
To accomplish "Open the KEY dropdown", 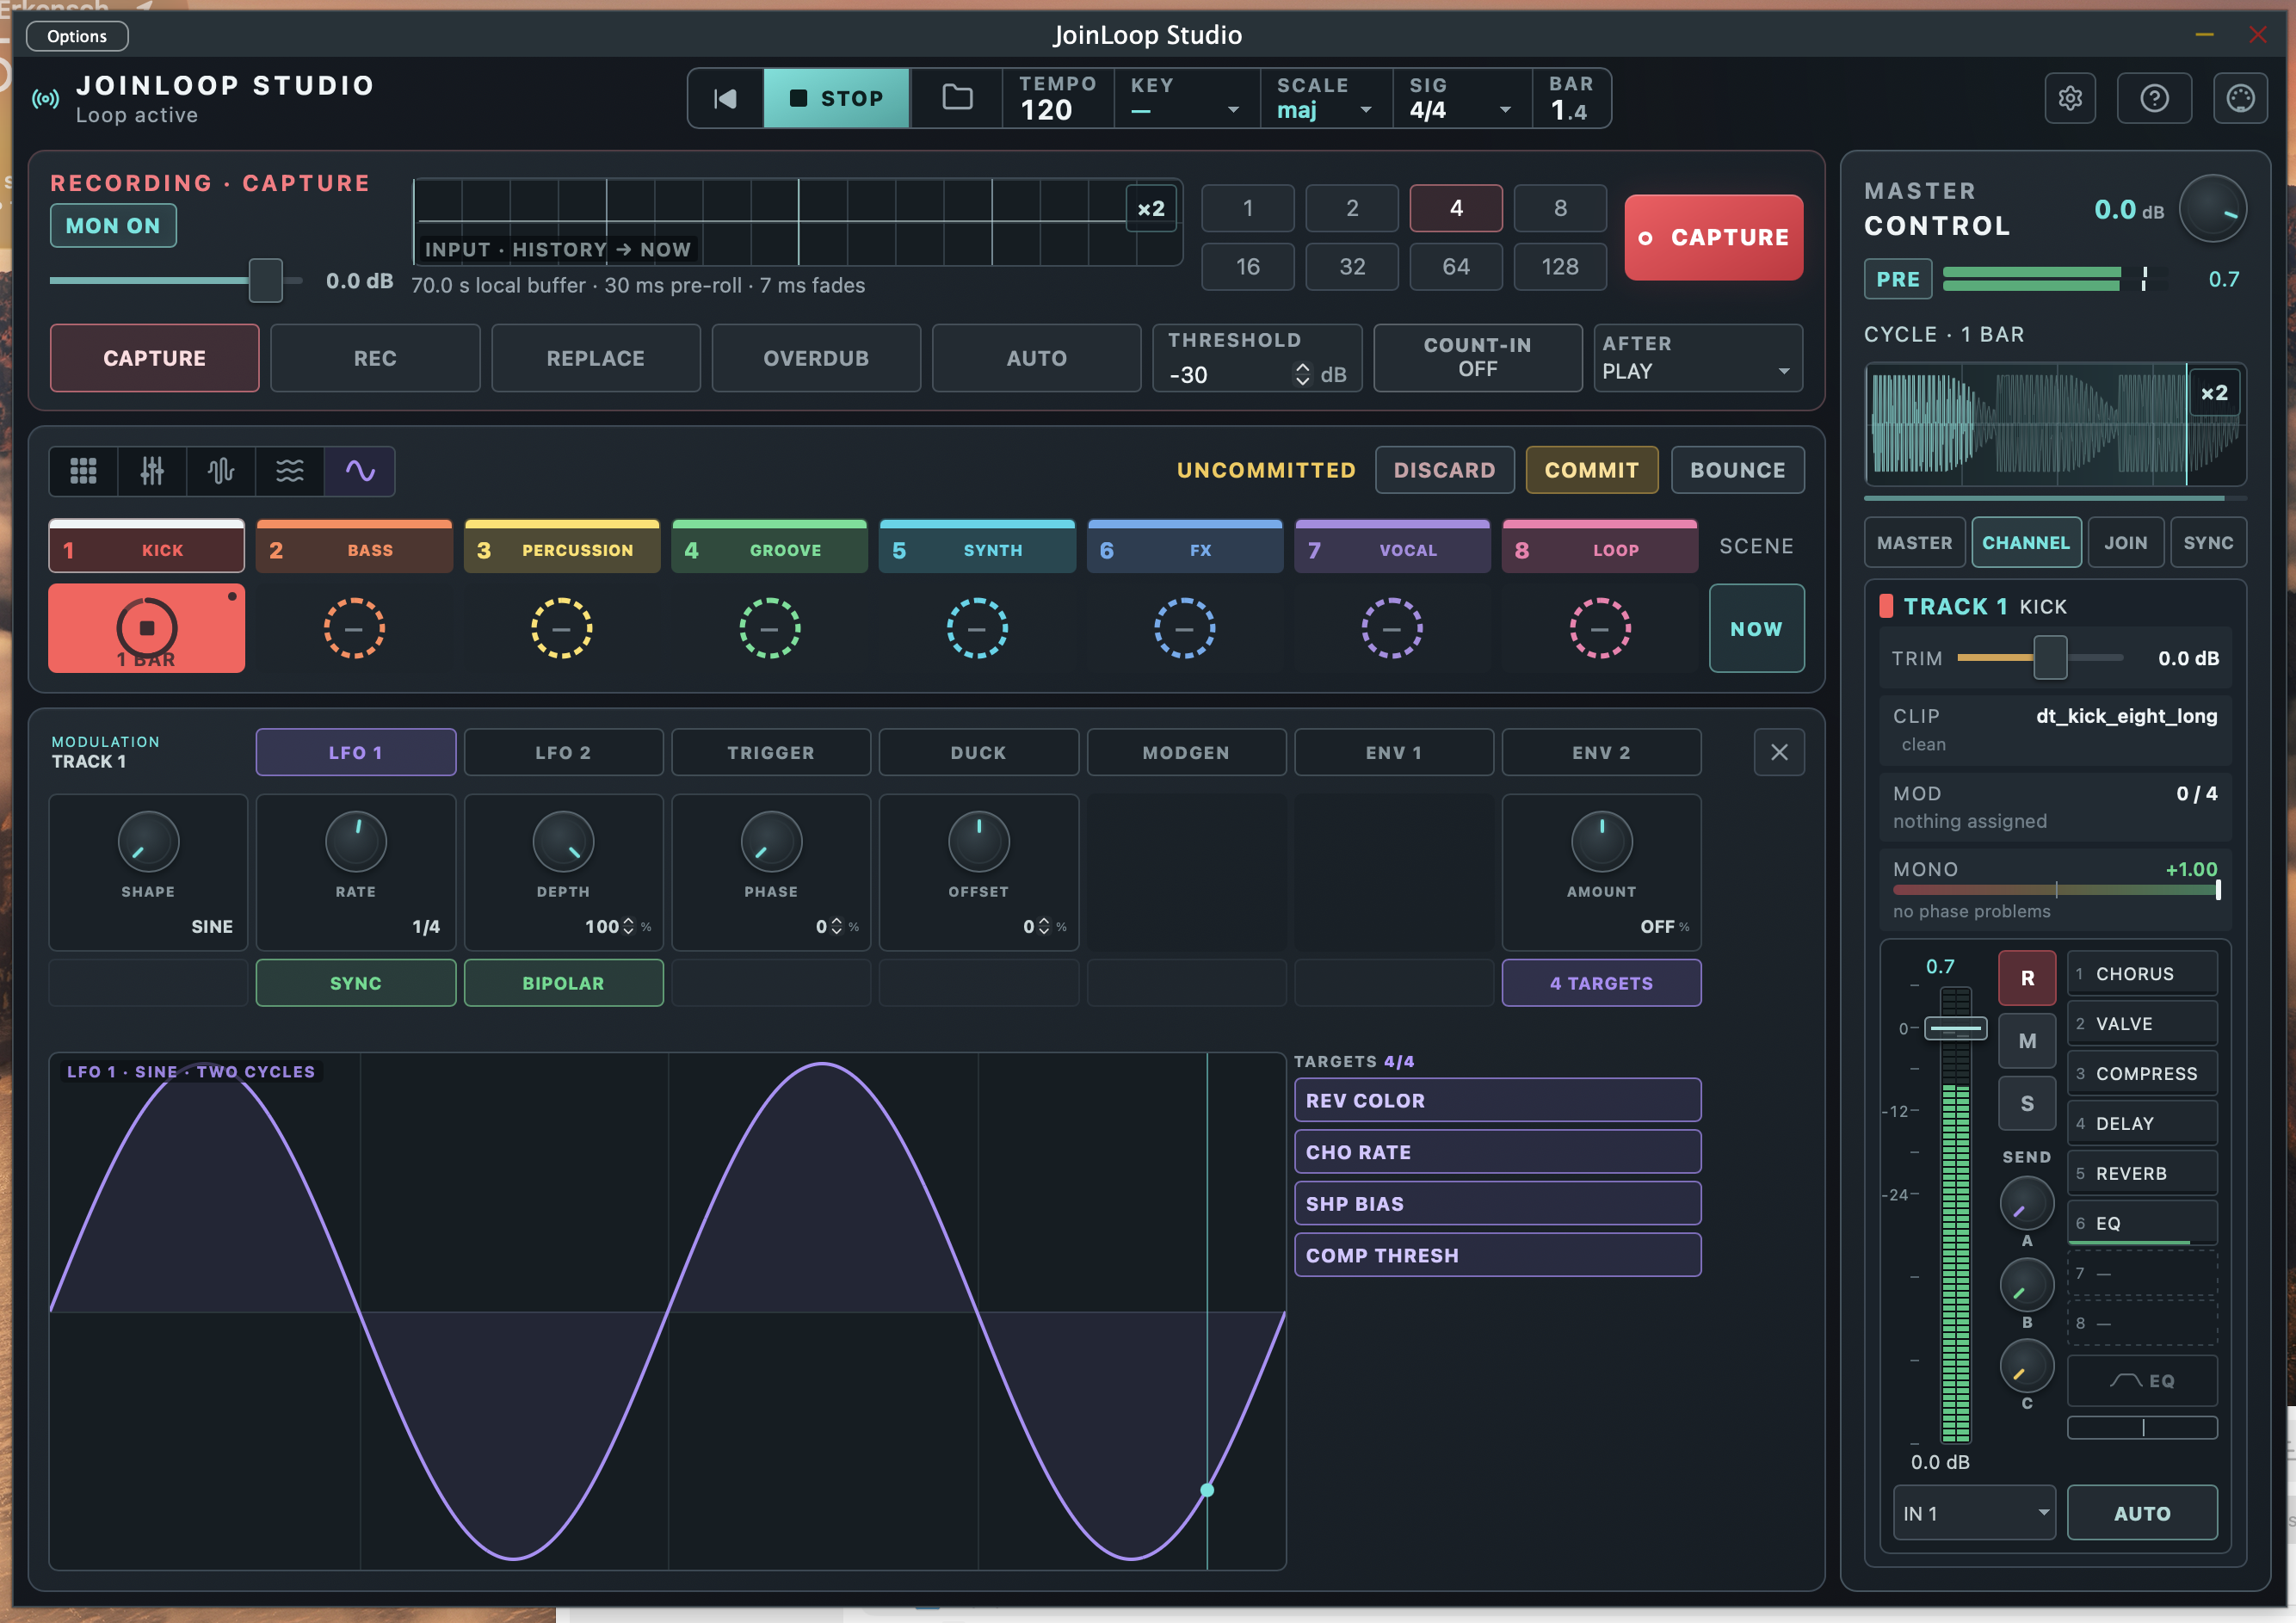I will click(x=1186, y=98).
